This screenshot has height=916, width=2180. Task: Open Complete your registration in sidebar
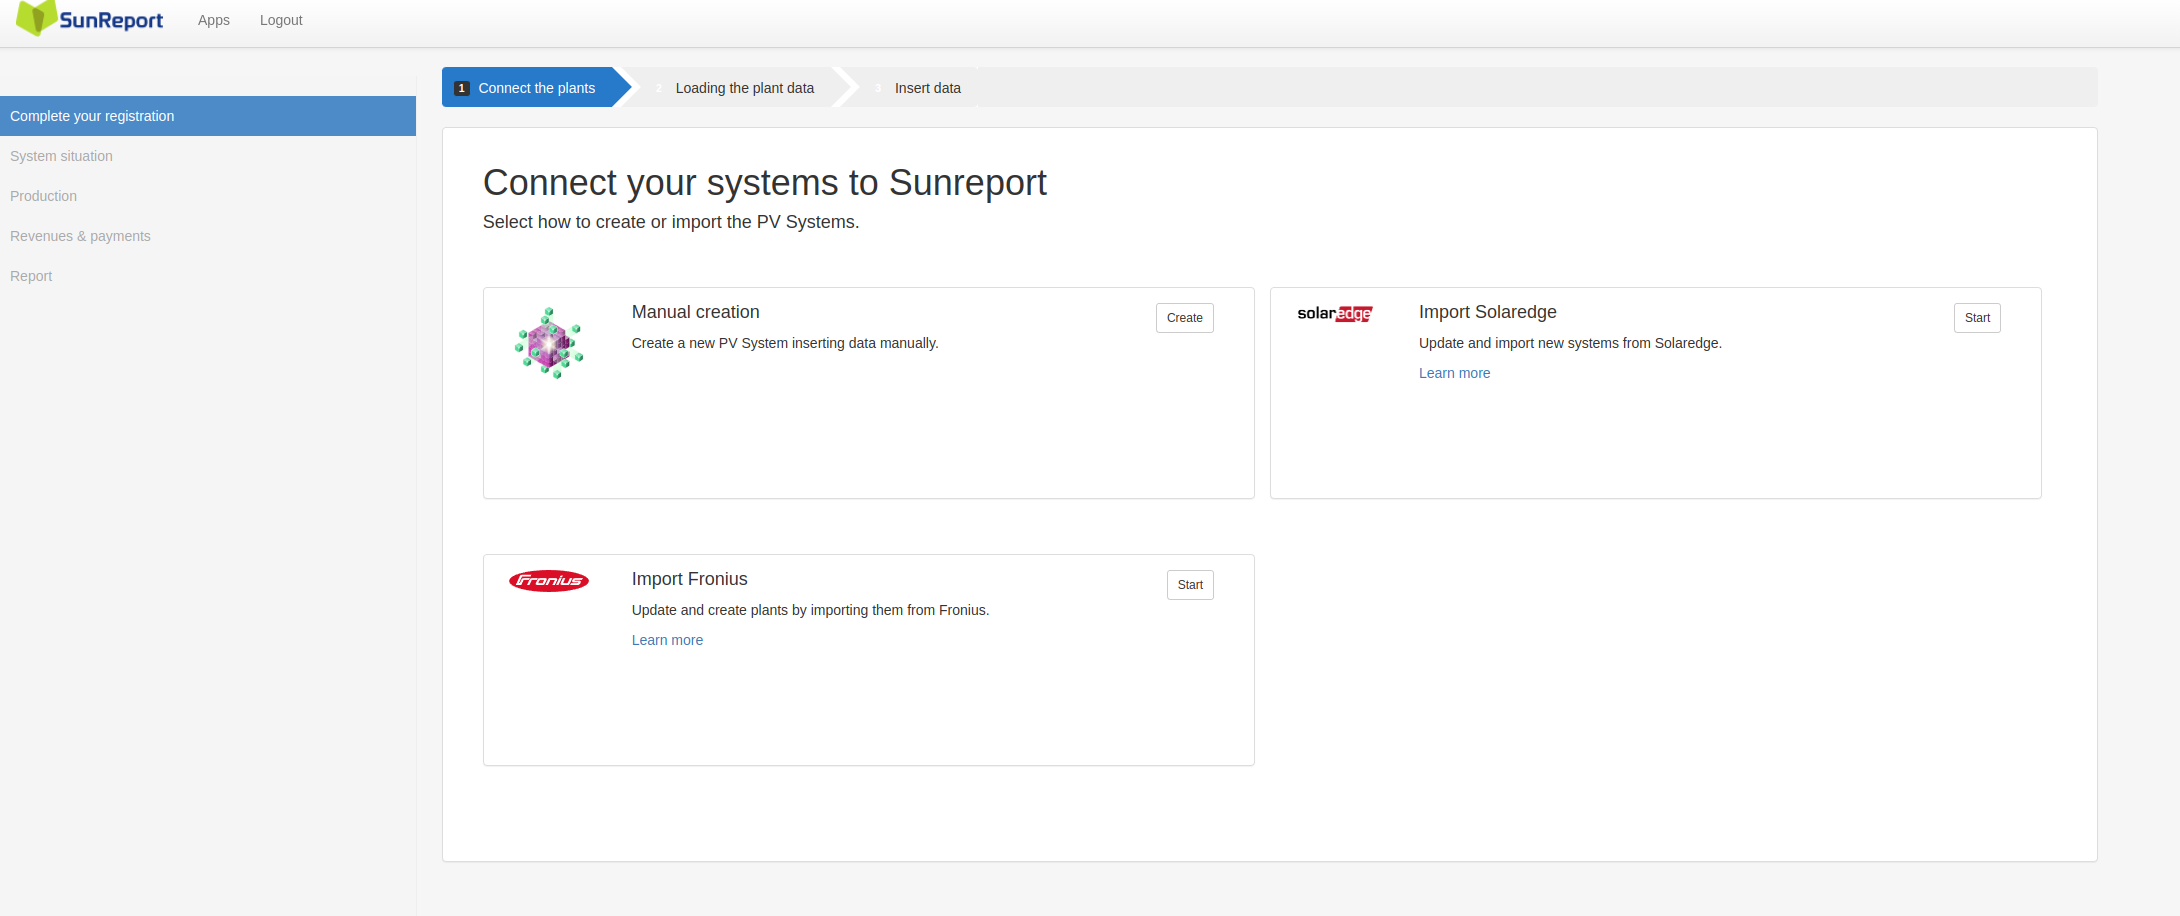(208, 116)
